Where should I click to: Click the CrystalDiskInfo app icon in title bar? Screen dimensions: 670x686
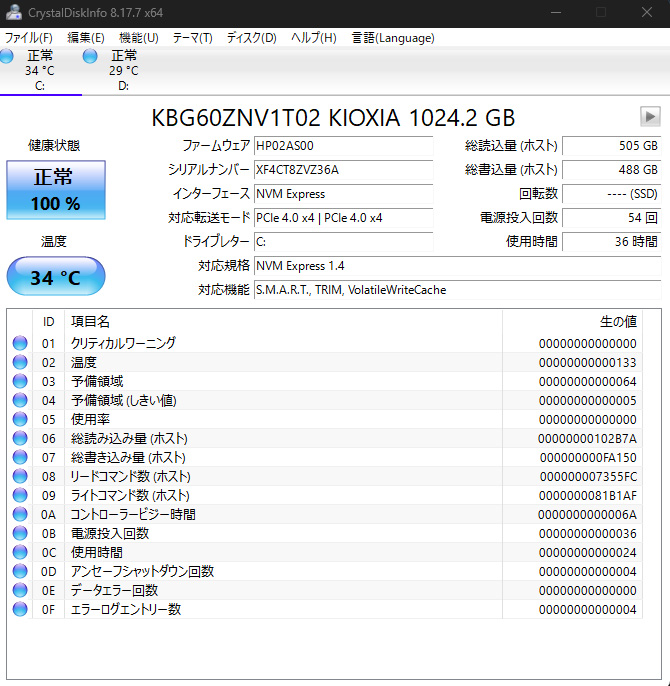[x=13, y=12]
